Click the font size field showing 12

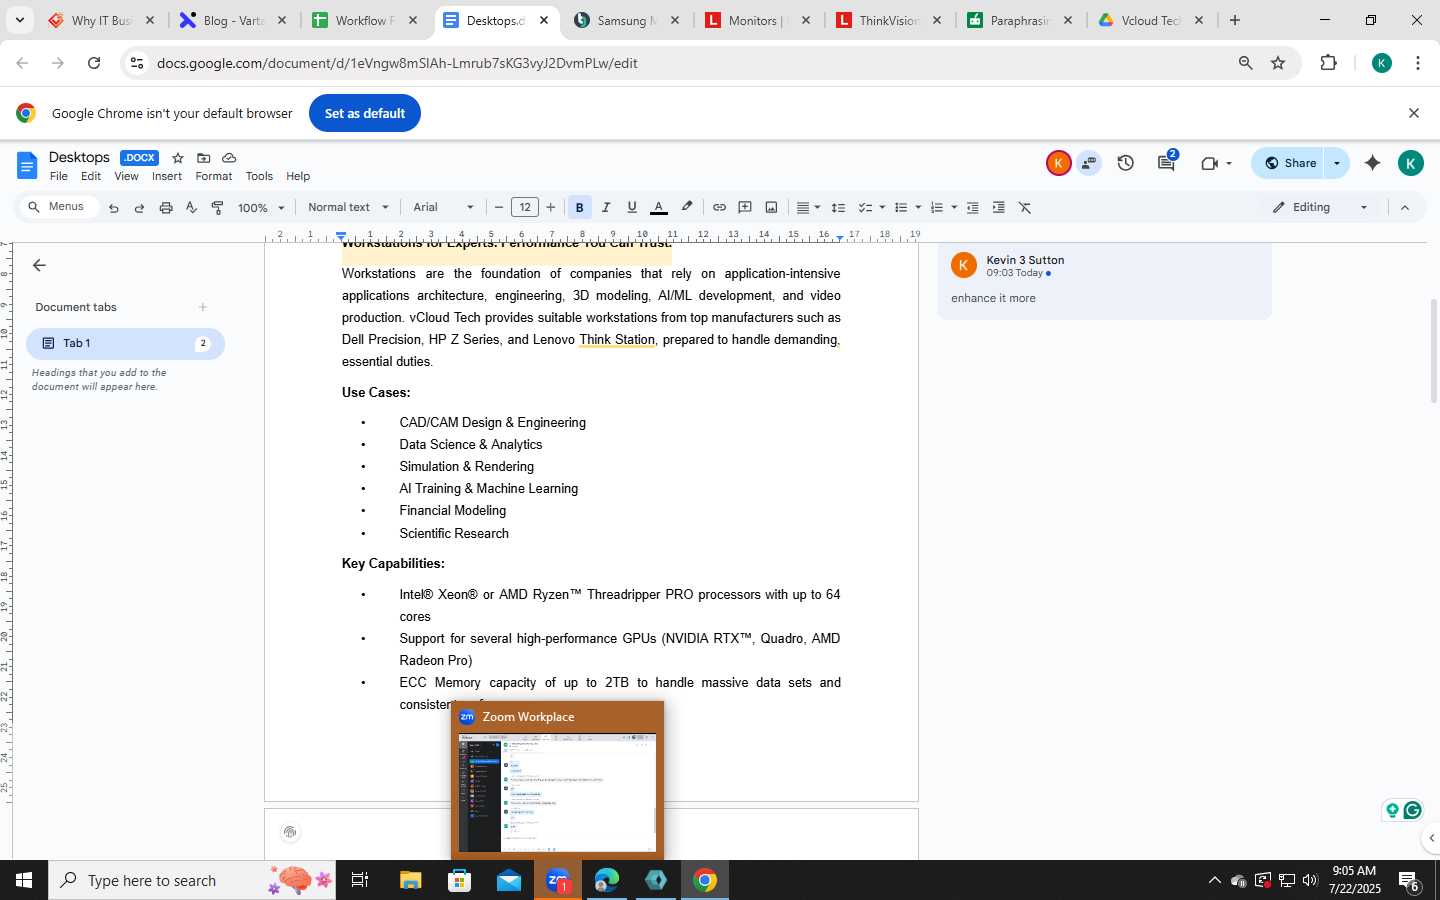(x=525, y=208)
